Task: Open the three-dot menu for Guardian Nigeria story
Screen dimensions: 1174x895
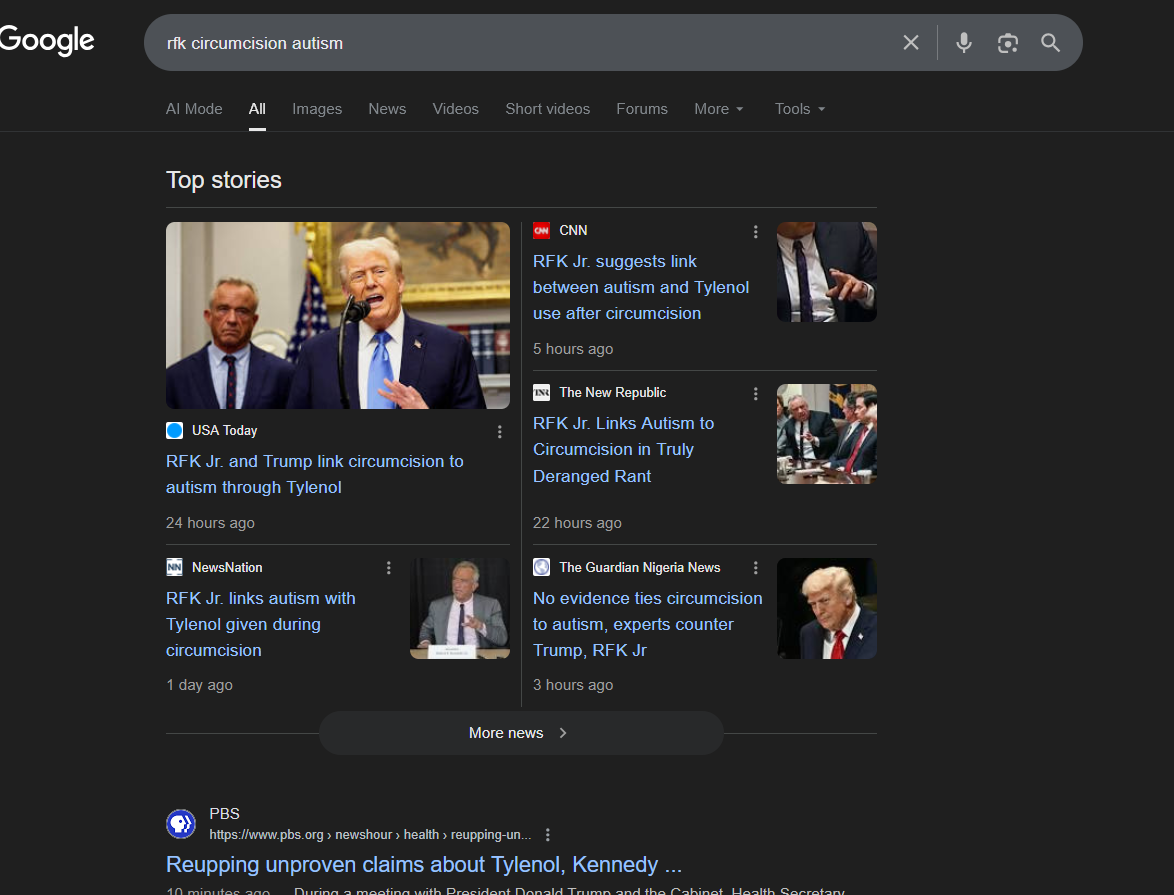Action: point(755,568)
